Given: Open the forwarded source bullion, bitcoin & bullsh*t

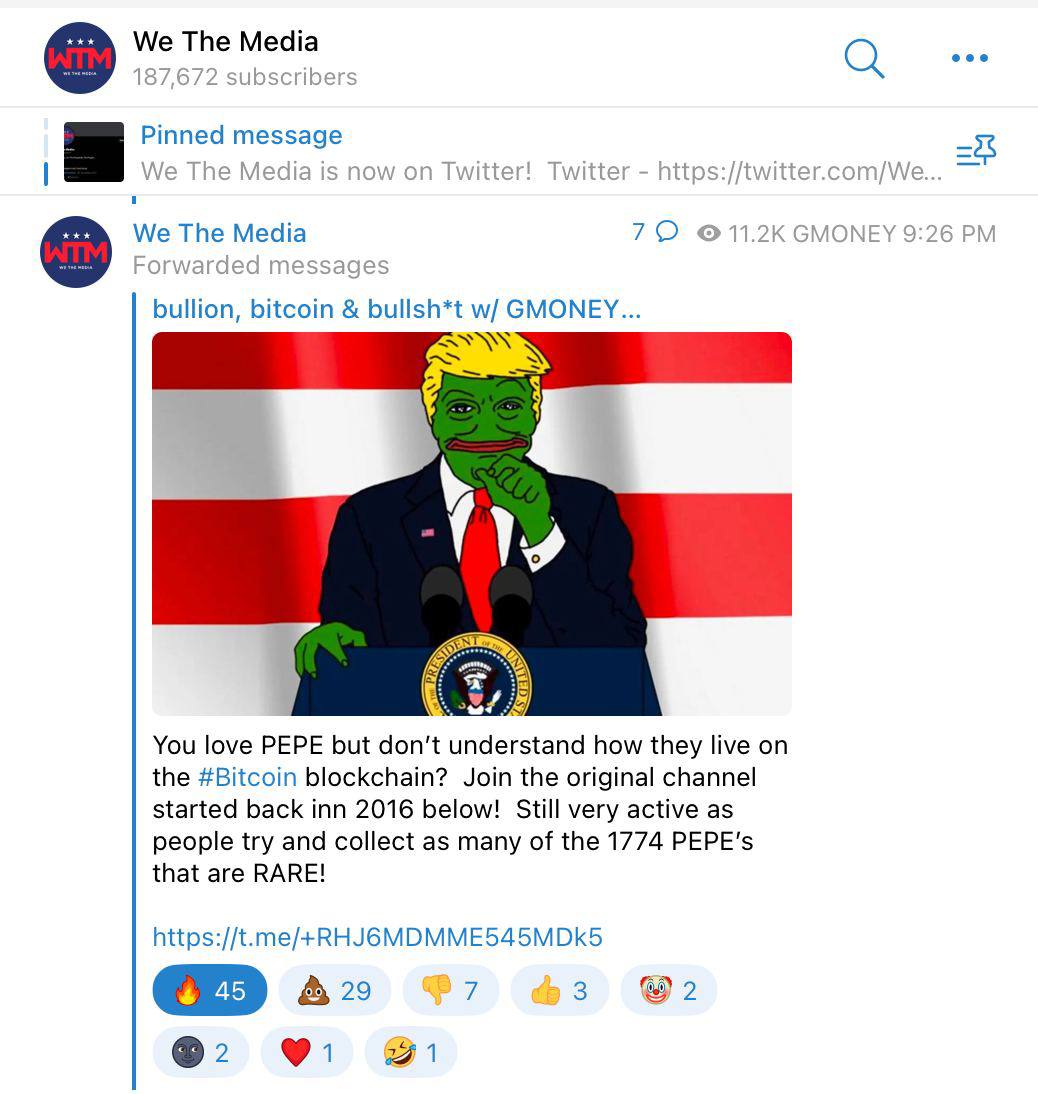Looking at the screenshot, I should point(396,309).
